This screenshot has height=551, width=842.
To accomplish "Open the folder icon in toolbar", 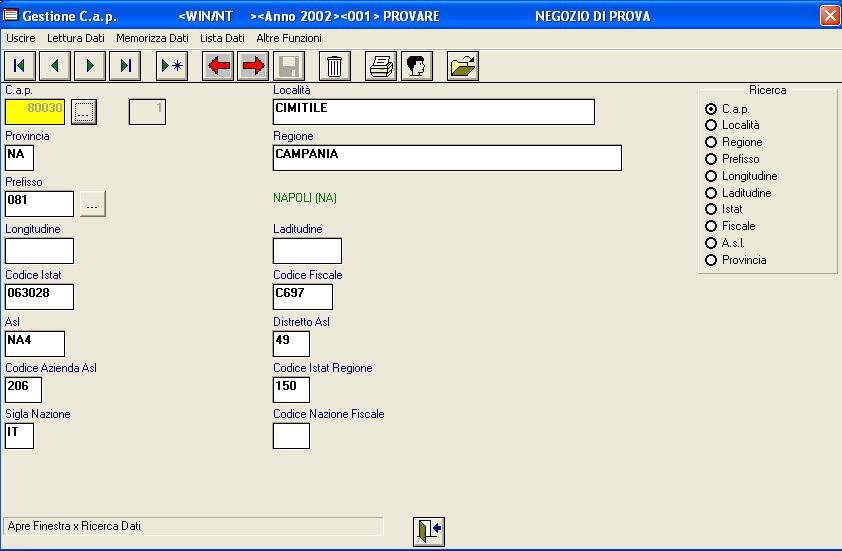I will (x=463, y=66).
